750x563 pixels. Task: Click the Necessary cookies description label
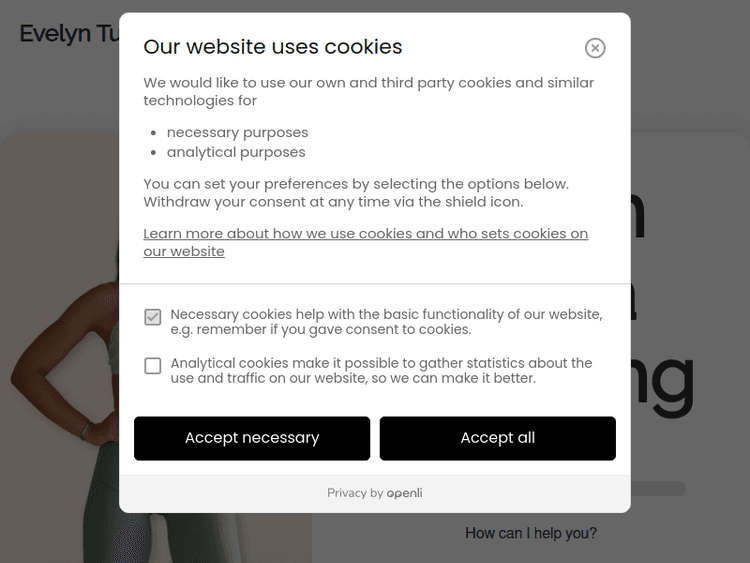click(x=386, y=321)
